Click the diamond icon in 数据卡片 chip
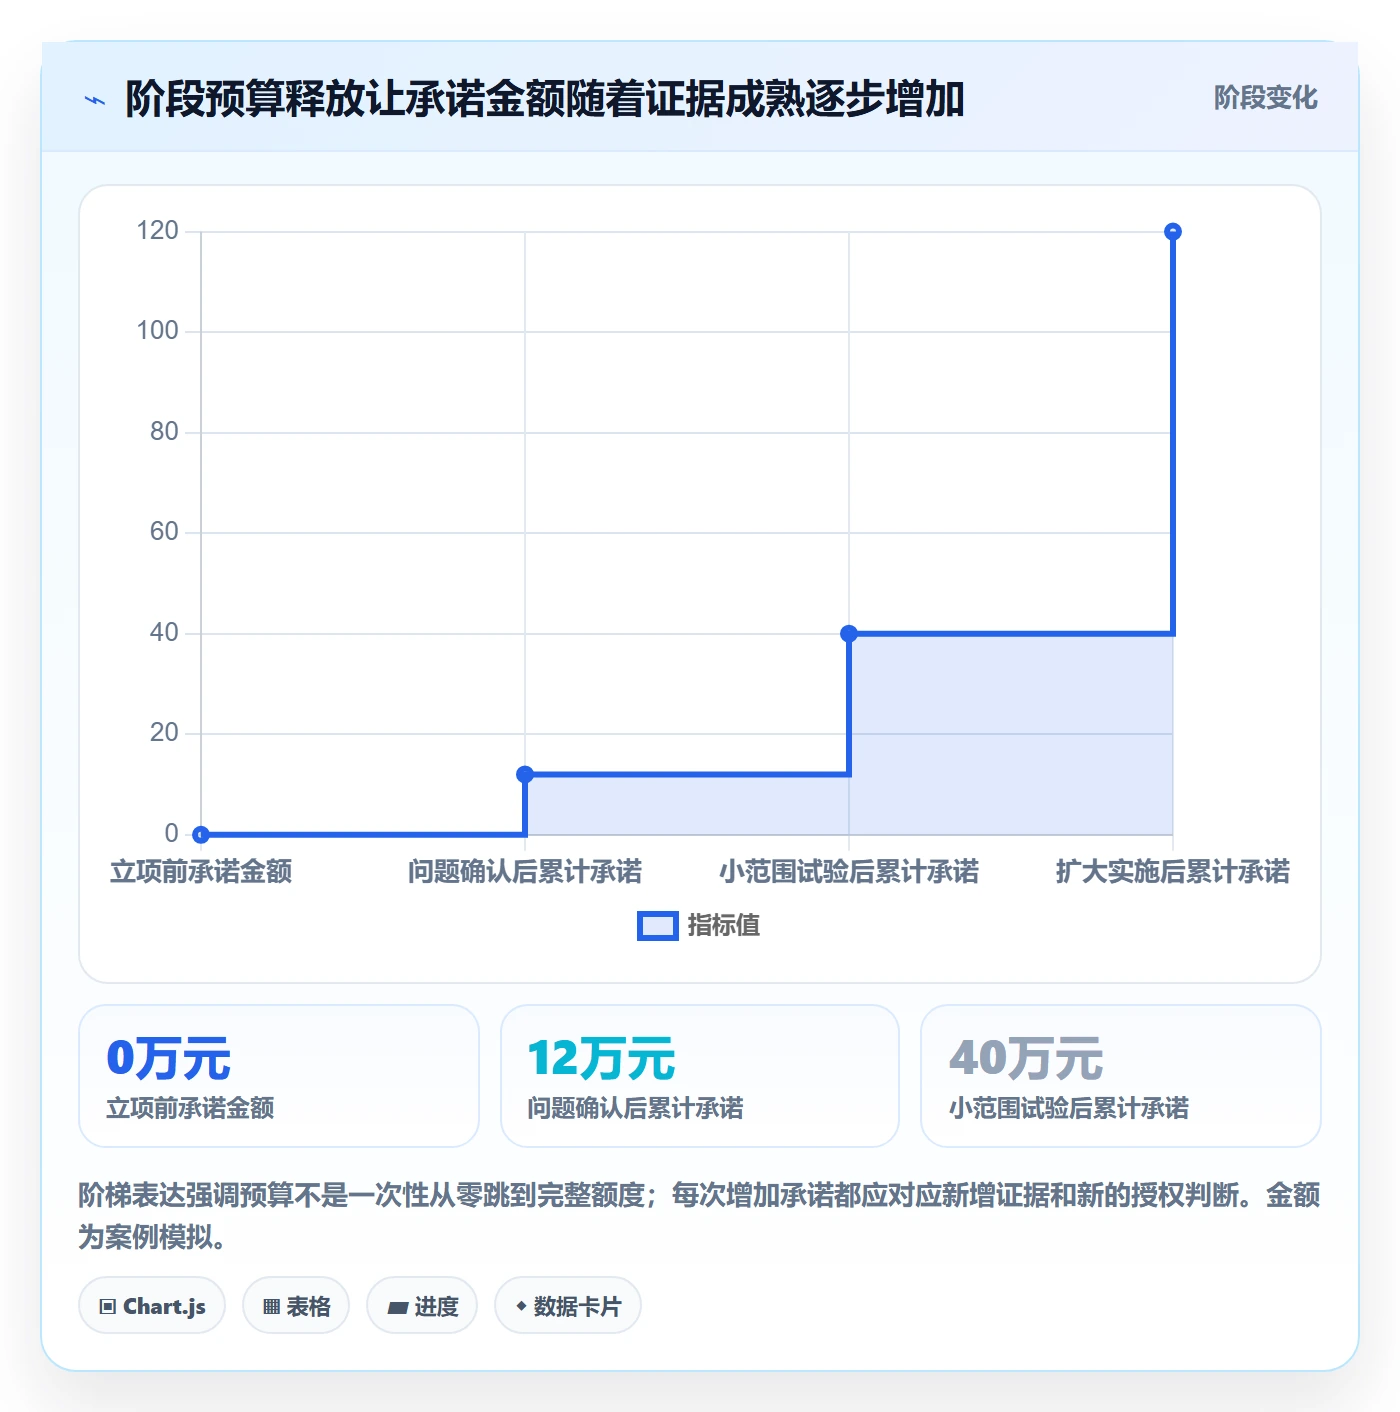The width and height of the screenshot is (1400, 1412). [521, 1306]
